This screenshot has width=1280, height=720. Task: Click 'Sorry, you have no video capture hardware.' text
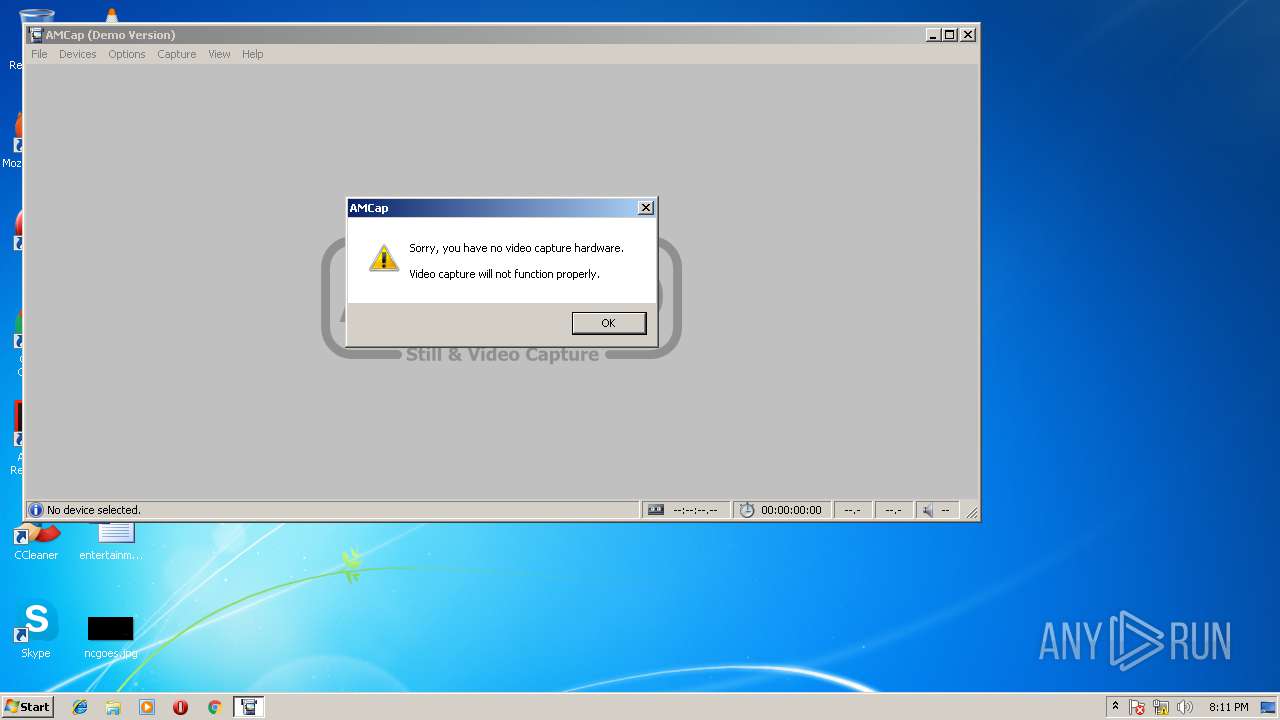516,248
